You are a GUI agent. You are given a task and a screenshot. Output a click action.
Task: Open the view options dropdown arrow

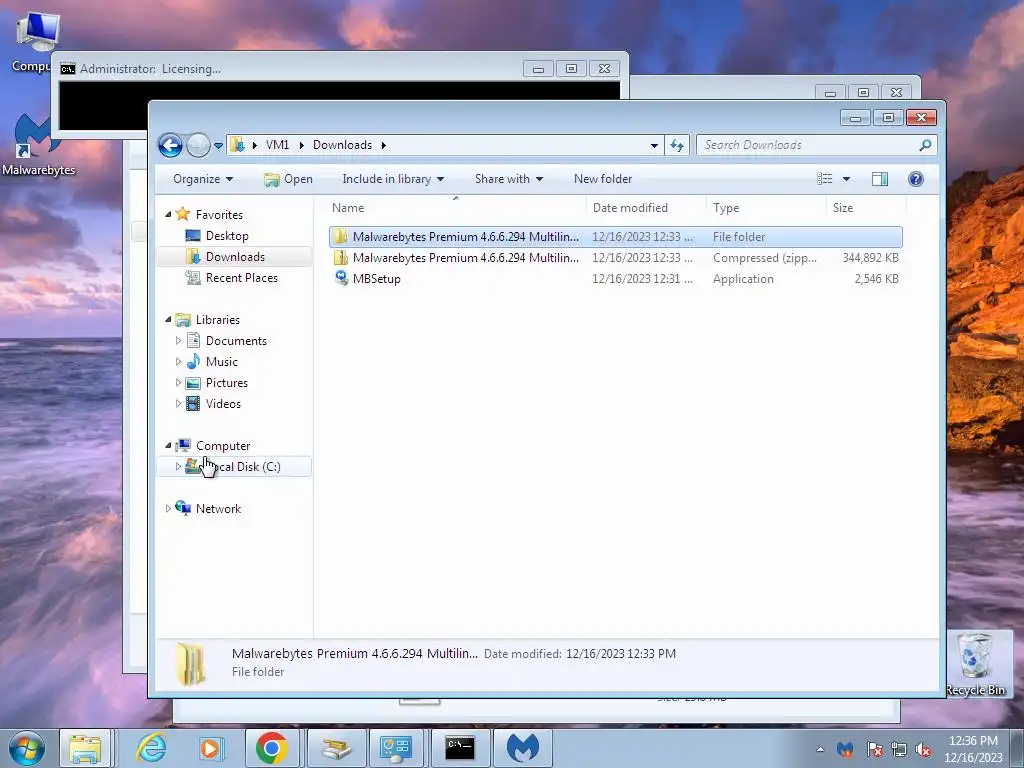[x=846, y=179]
